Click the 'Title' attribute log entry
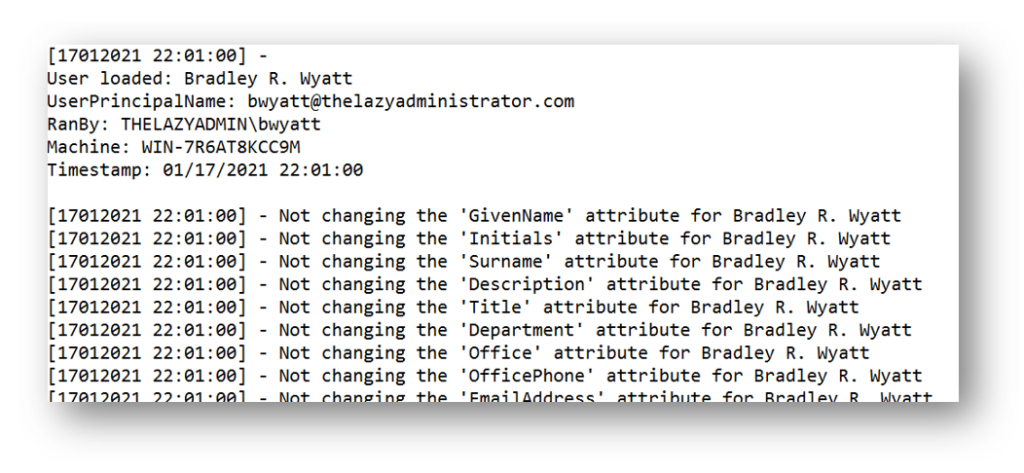 [x=453, y=308]
